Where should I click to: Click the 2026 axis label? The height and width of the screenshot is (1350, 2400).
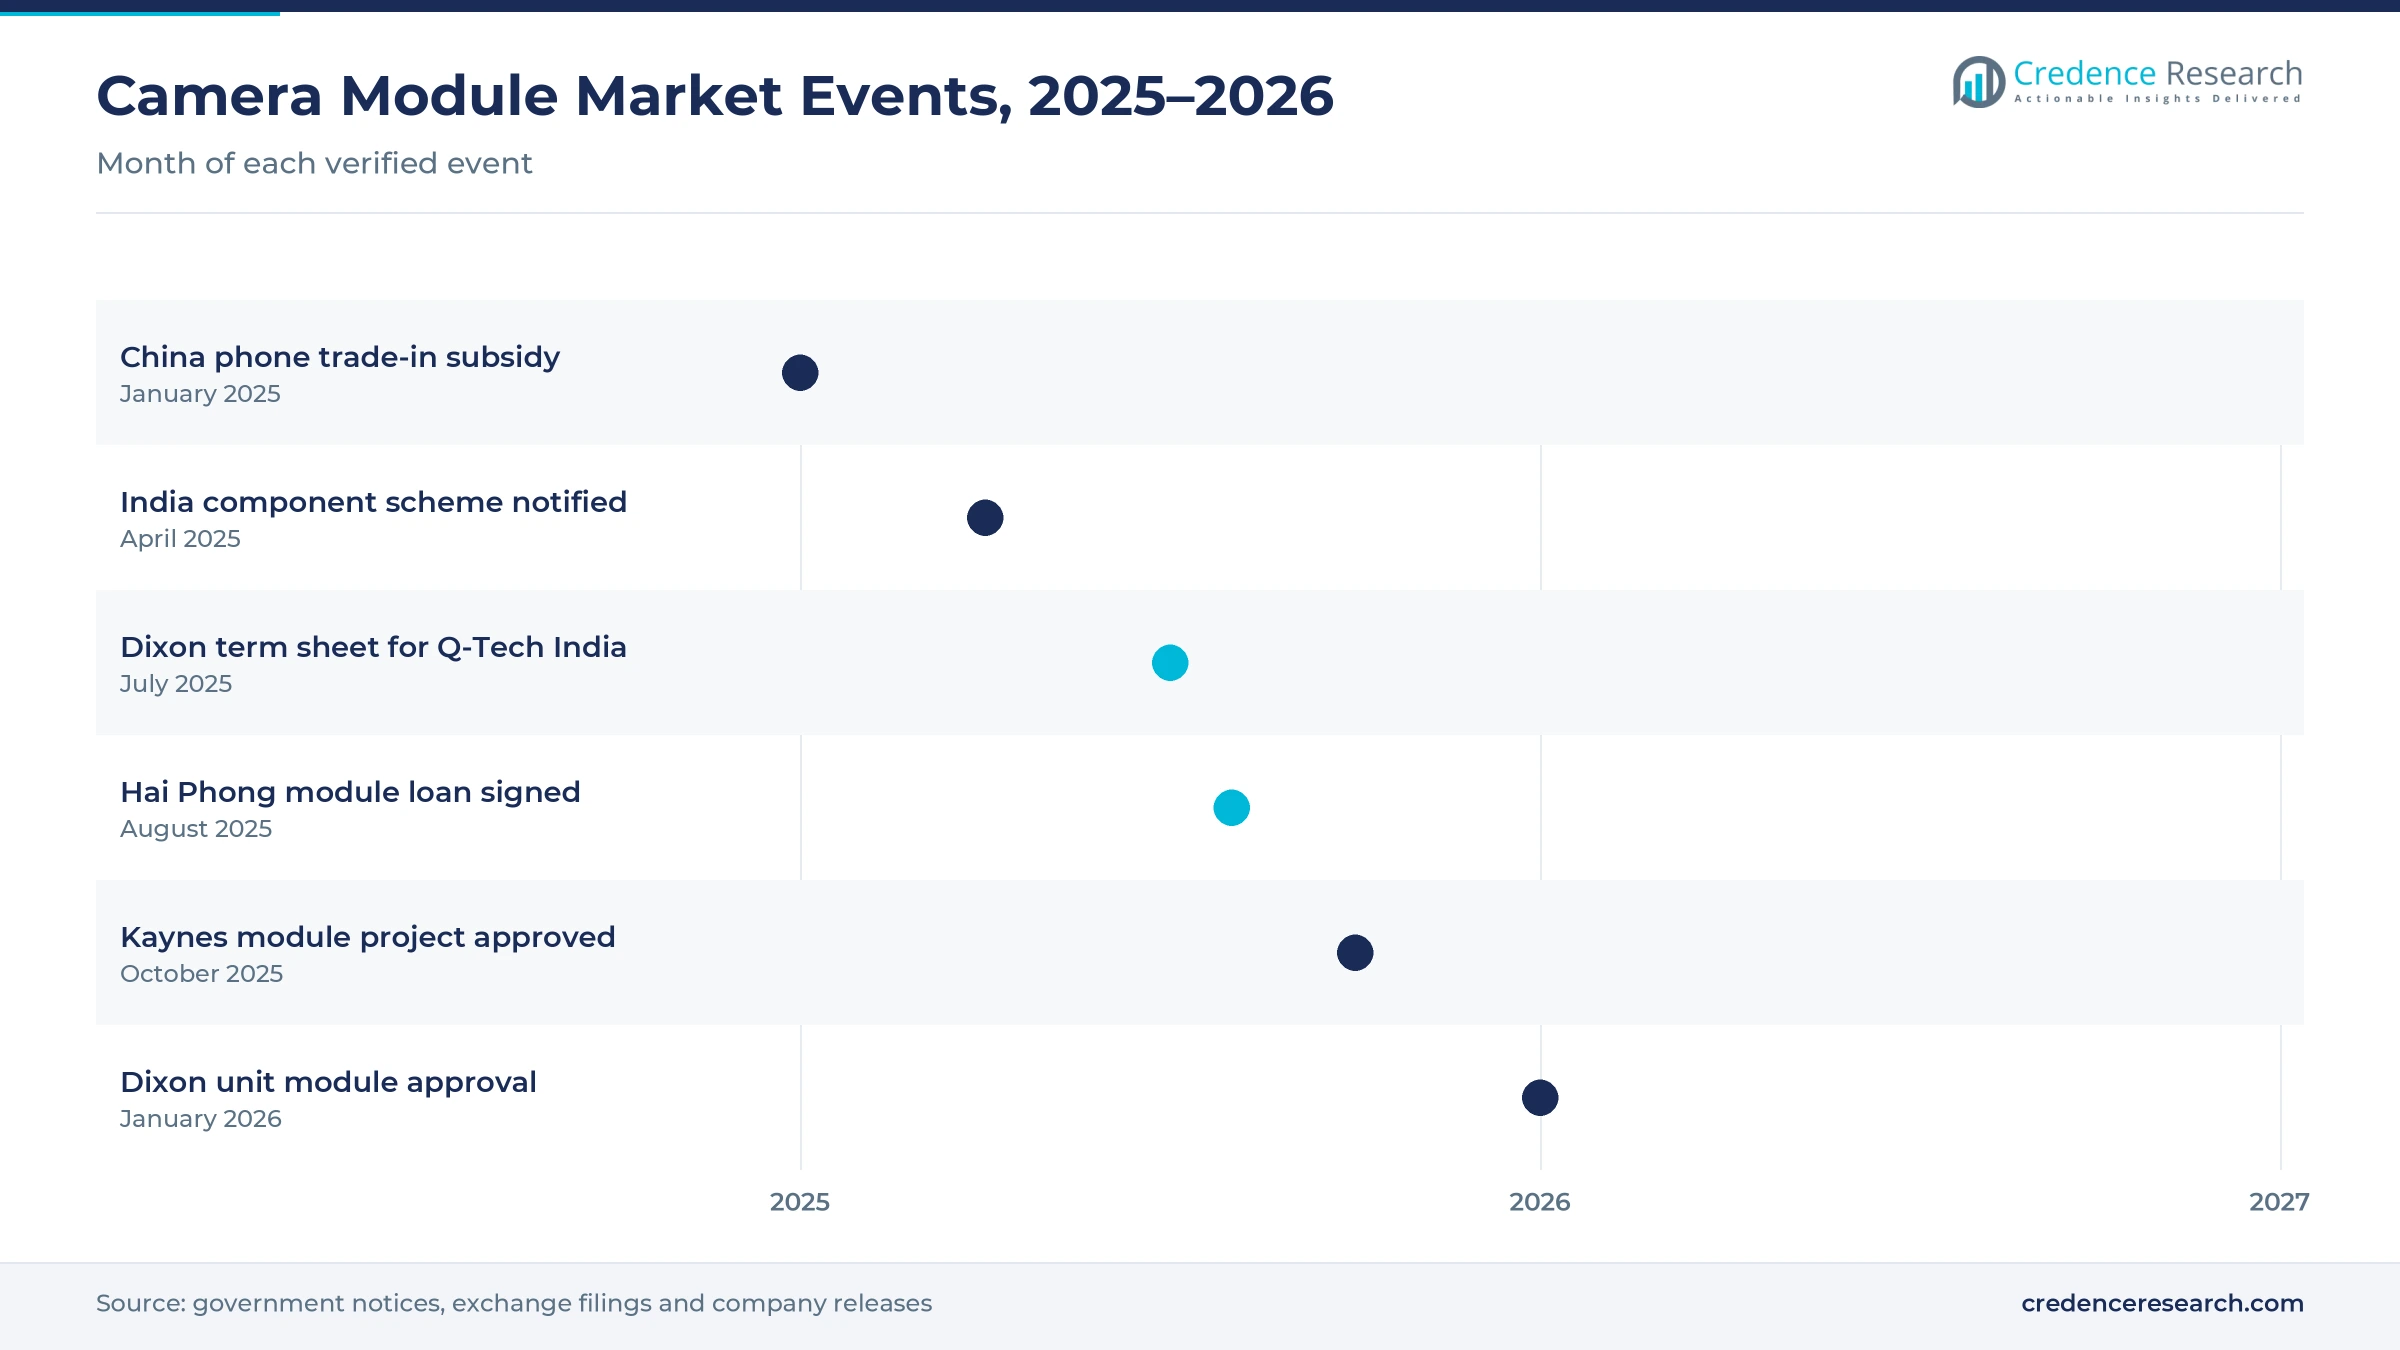tap(1540, 1202)
